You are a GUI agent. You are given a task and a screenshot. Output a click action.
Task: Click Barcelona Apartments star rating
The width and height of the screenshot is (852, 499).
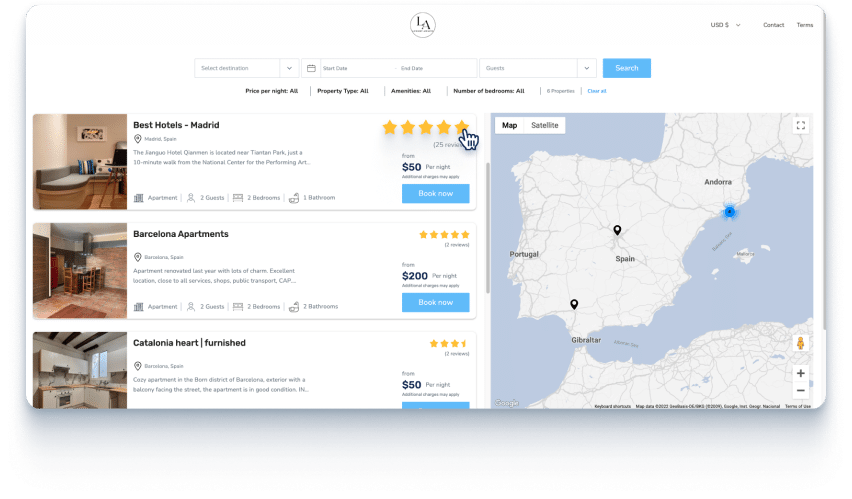[x=444, y=235]
